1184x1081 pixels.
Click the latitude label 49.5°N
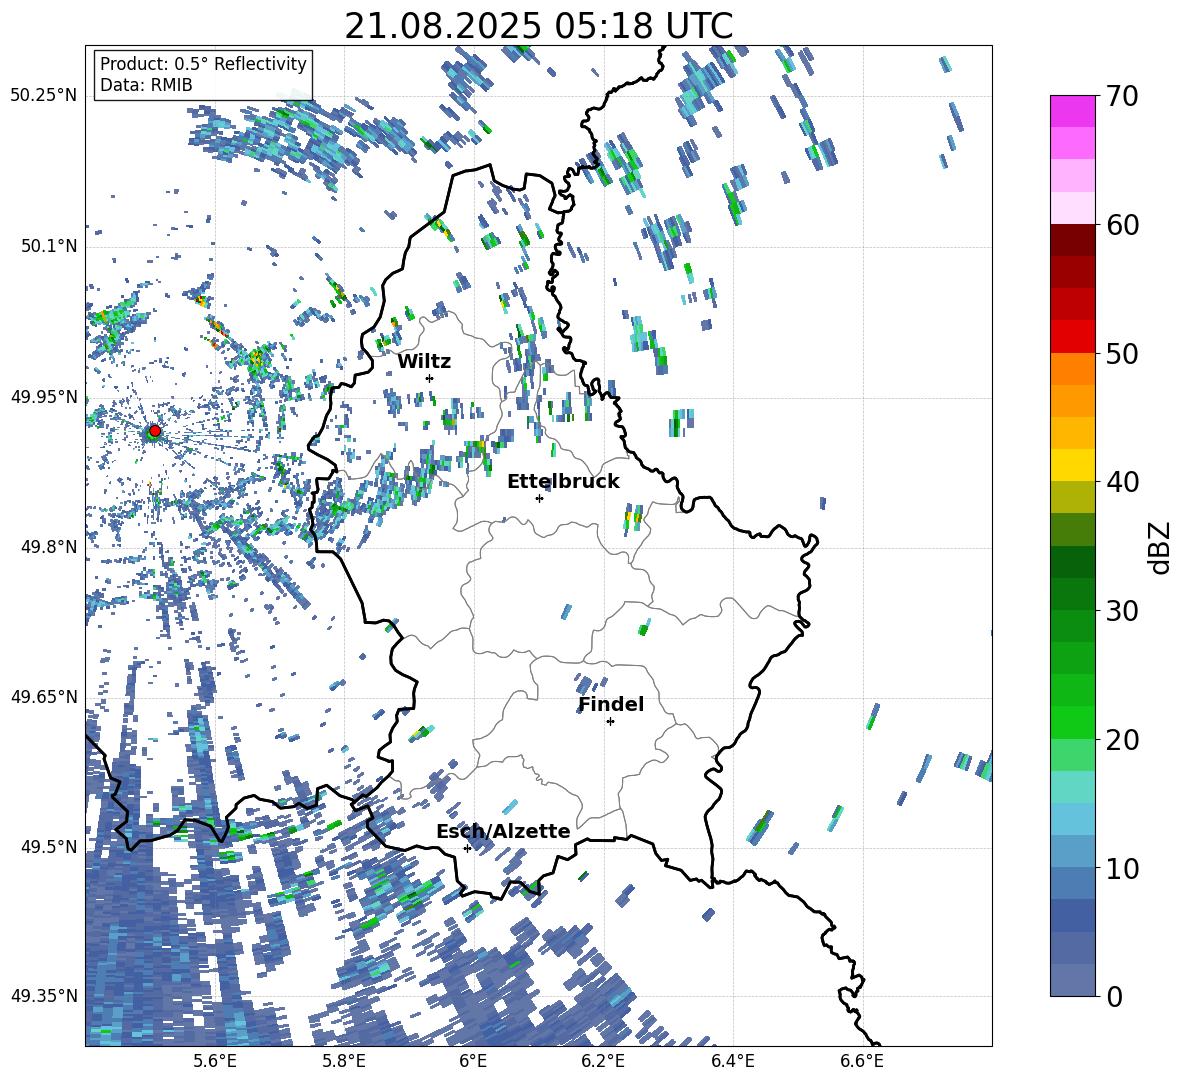pyautogui.click(x=48, y=846)
